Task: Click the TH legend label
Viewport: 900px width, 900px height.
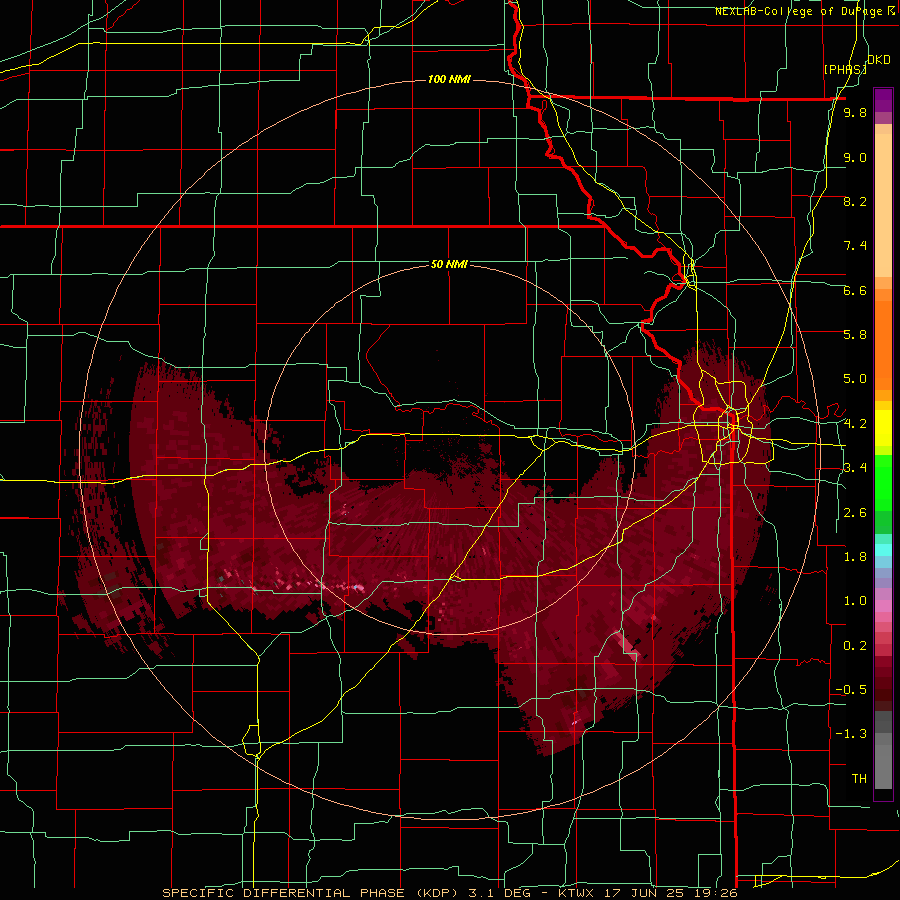Action: 859,779
